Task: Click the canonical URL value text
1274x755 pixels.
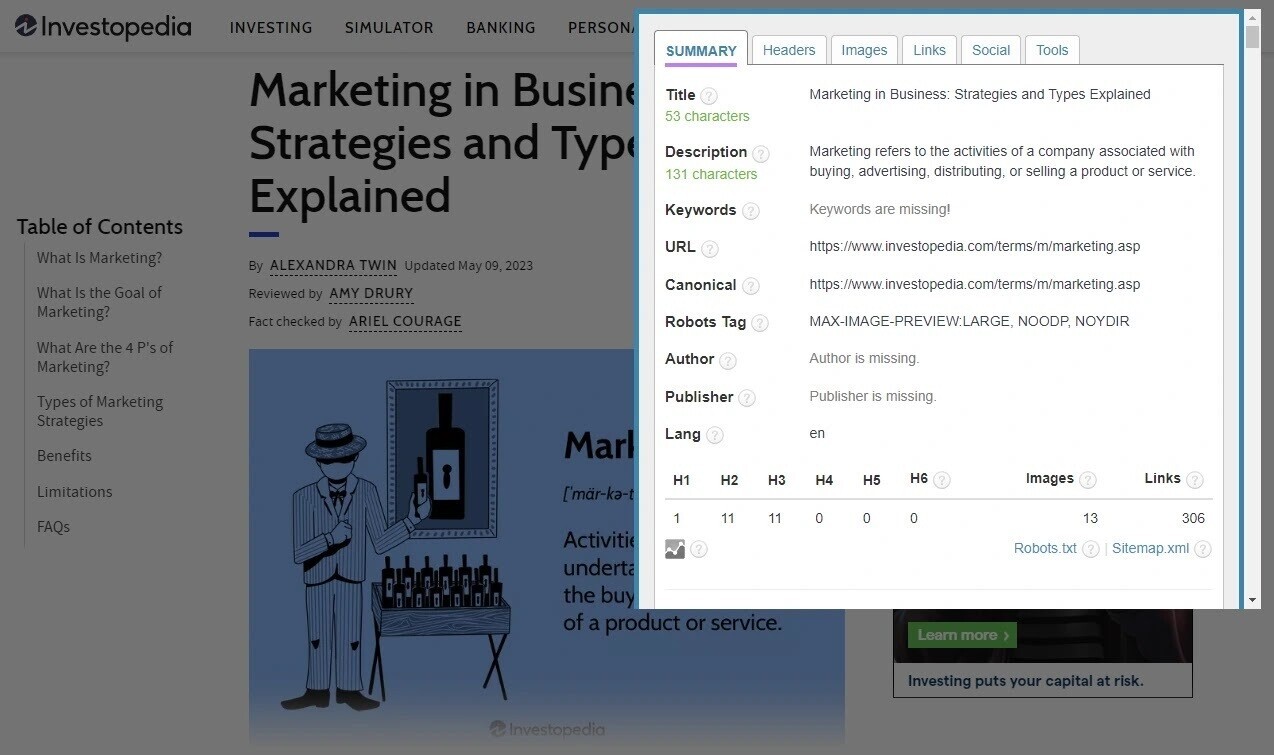Action: click(974, 284)
